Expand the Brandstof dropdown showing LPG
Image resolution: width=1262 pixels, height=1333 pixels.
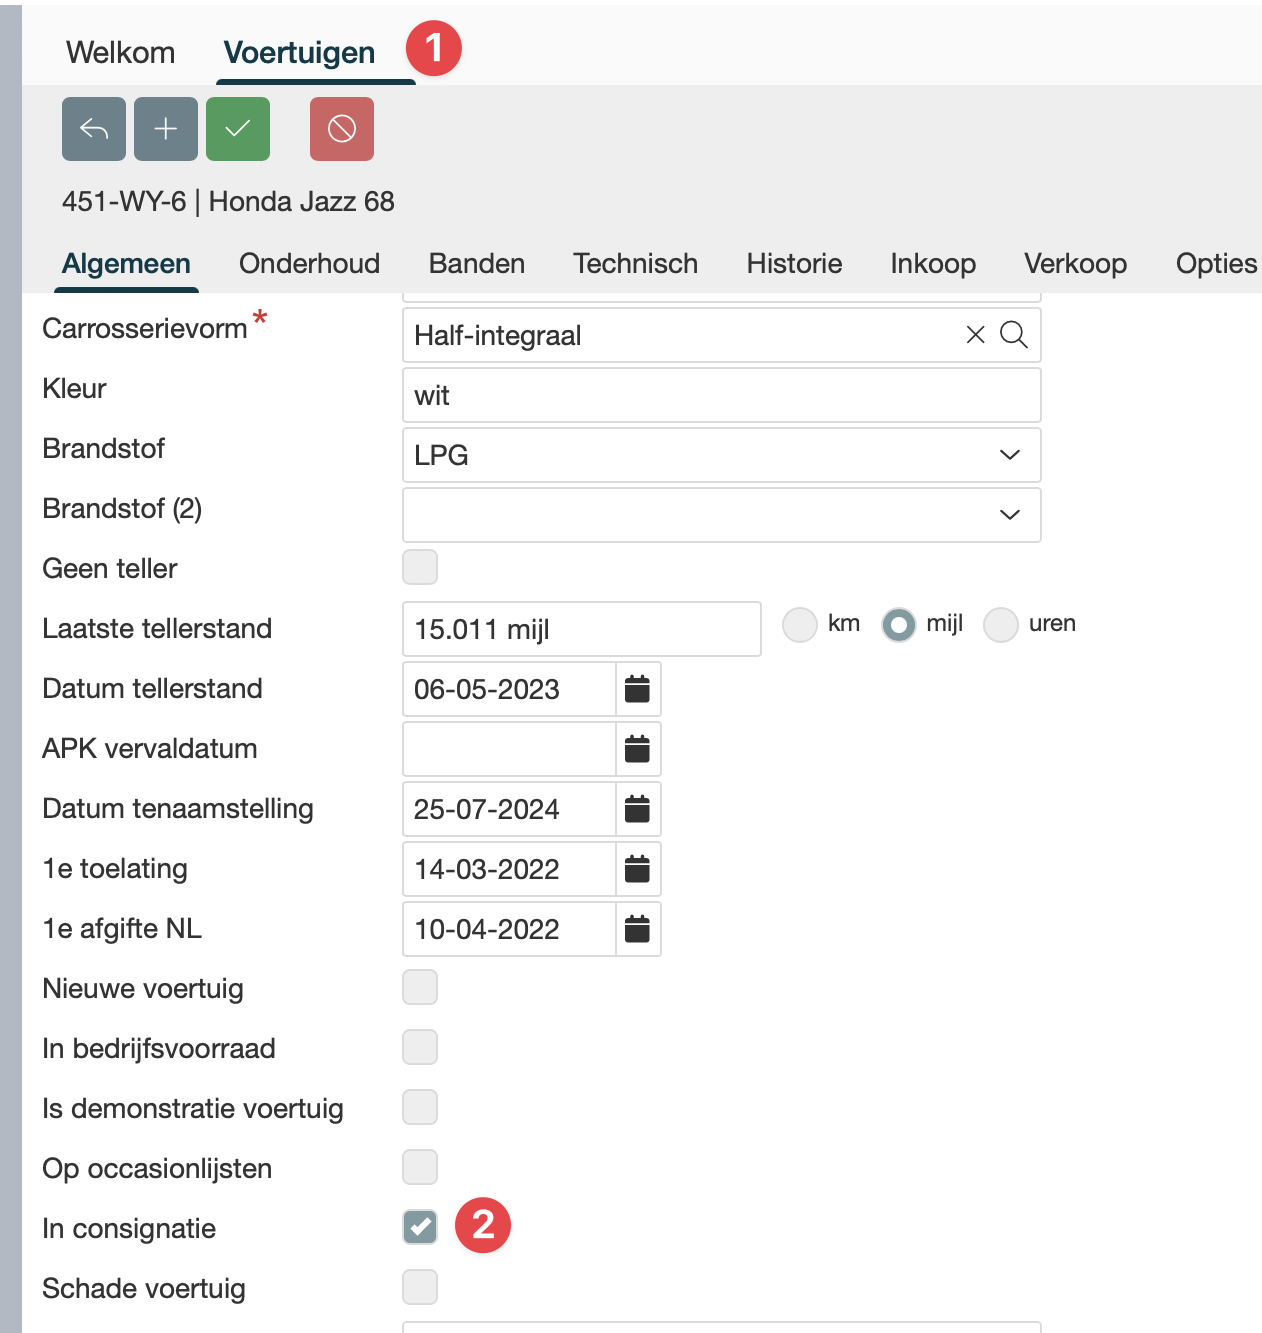pyautogui.click(x=720, y=455)
